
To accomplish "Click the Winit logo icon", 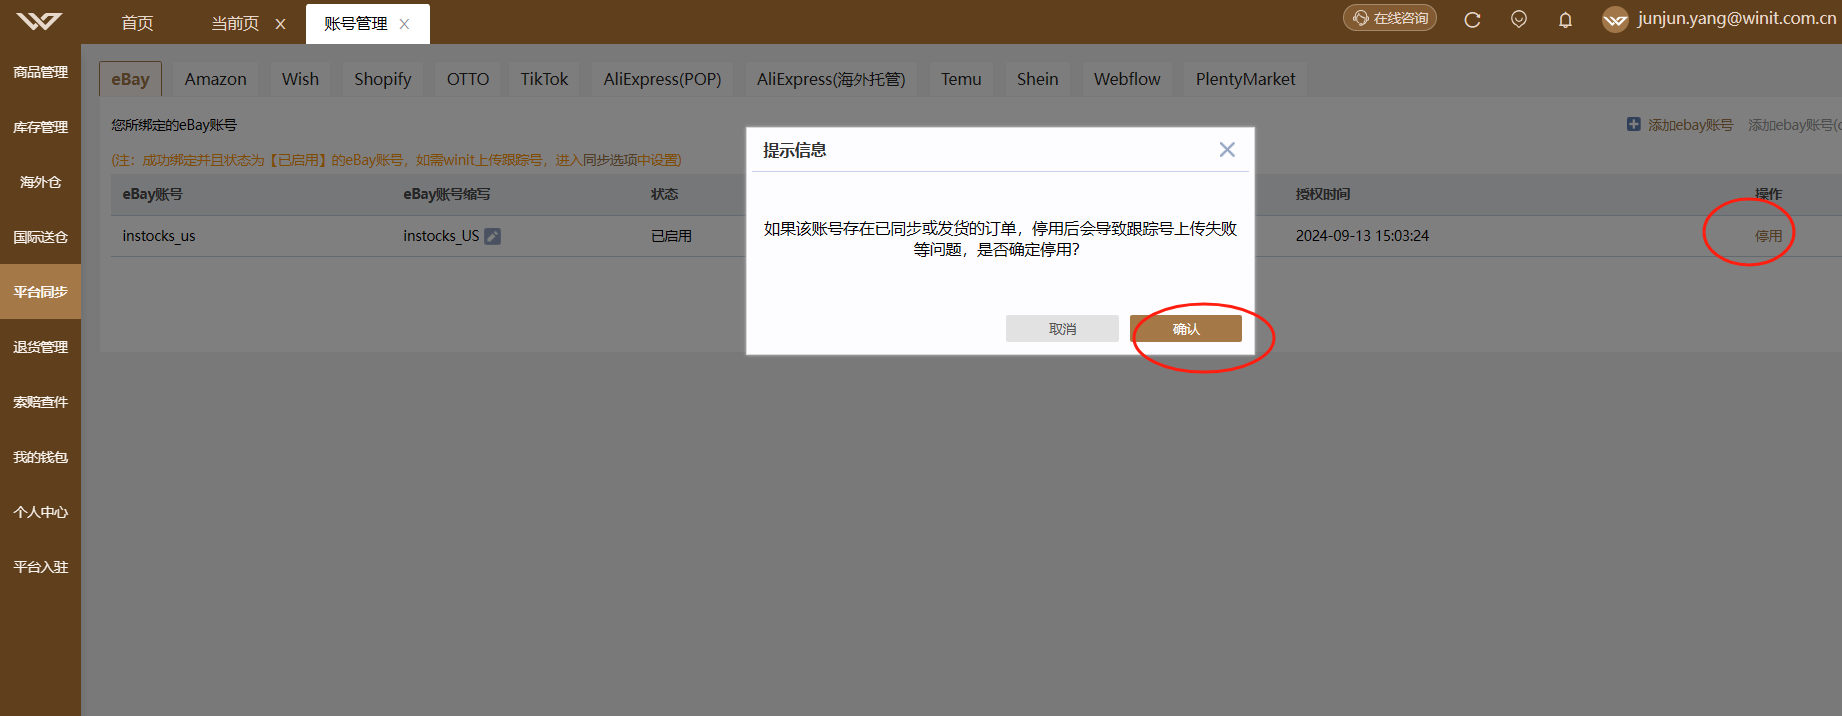I will [x=39, y=21].
